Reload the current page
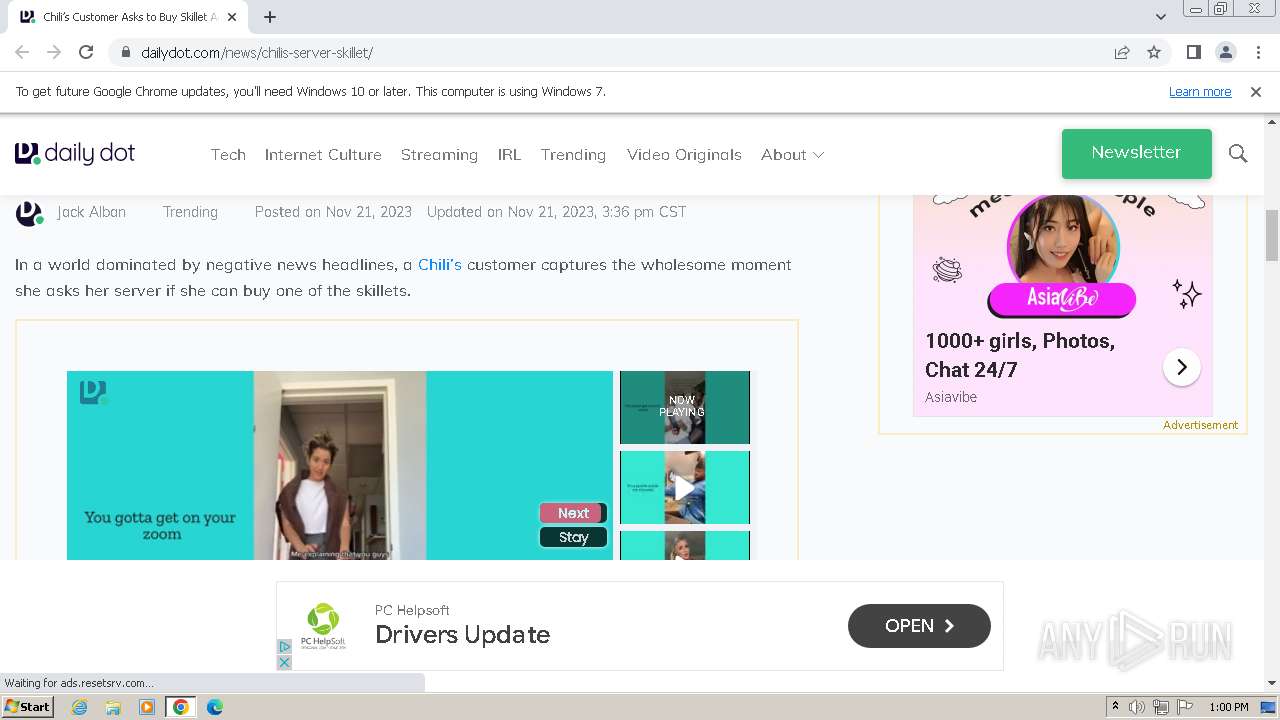 pos(86,52)
